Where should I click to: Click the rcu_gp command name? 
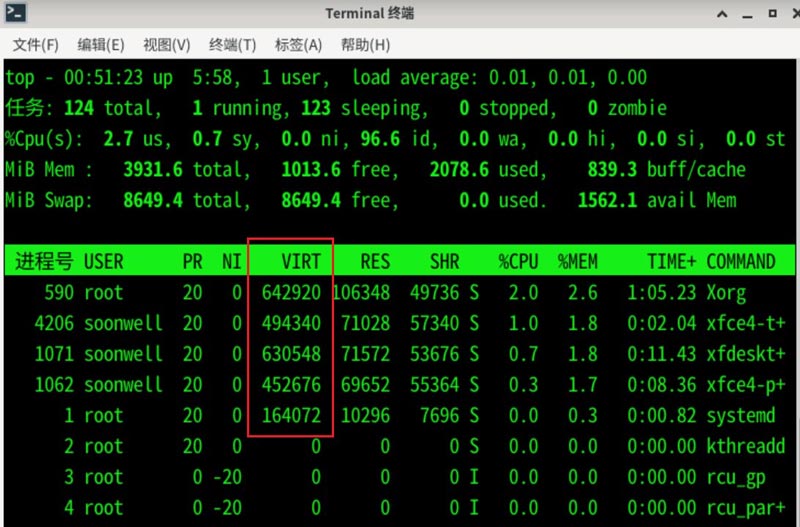pyautogui.click(x=736, y=478)
